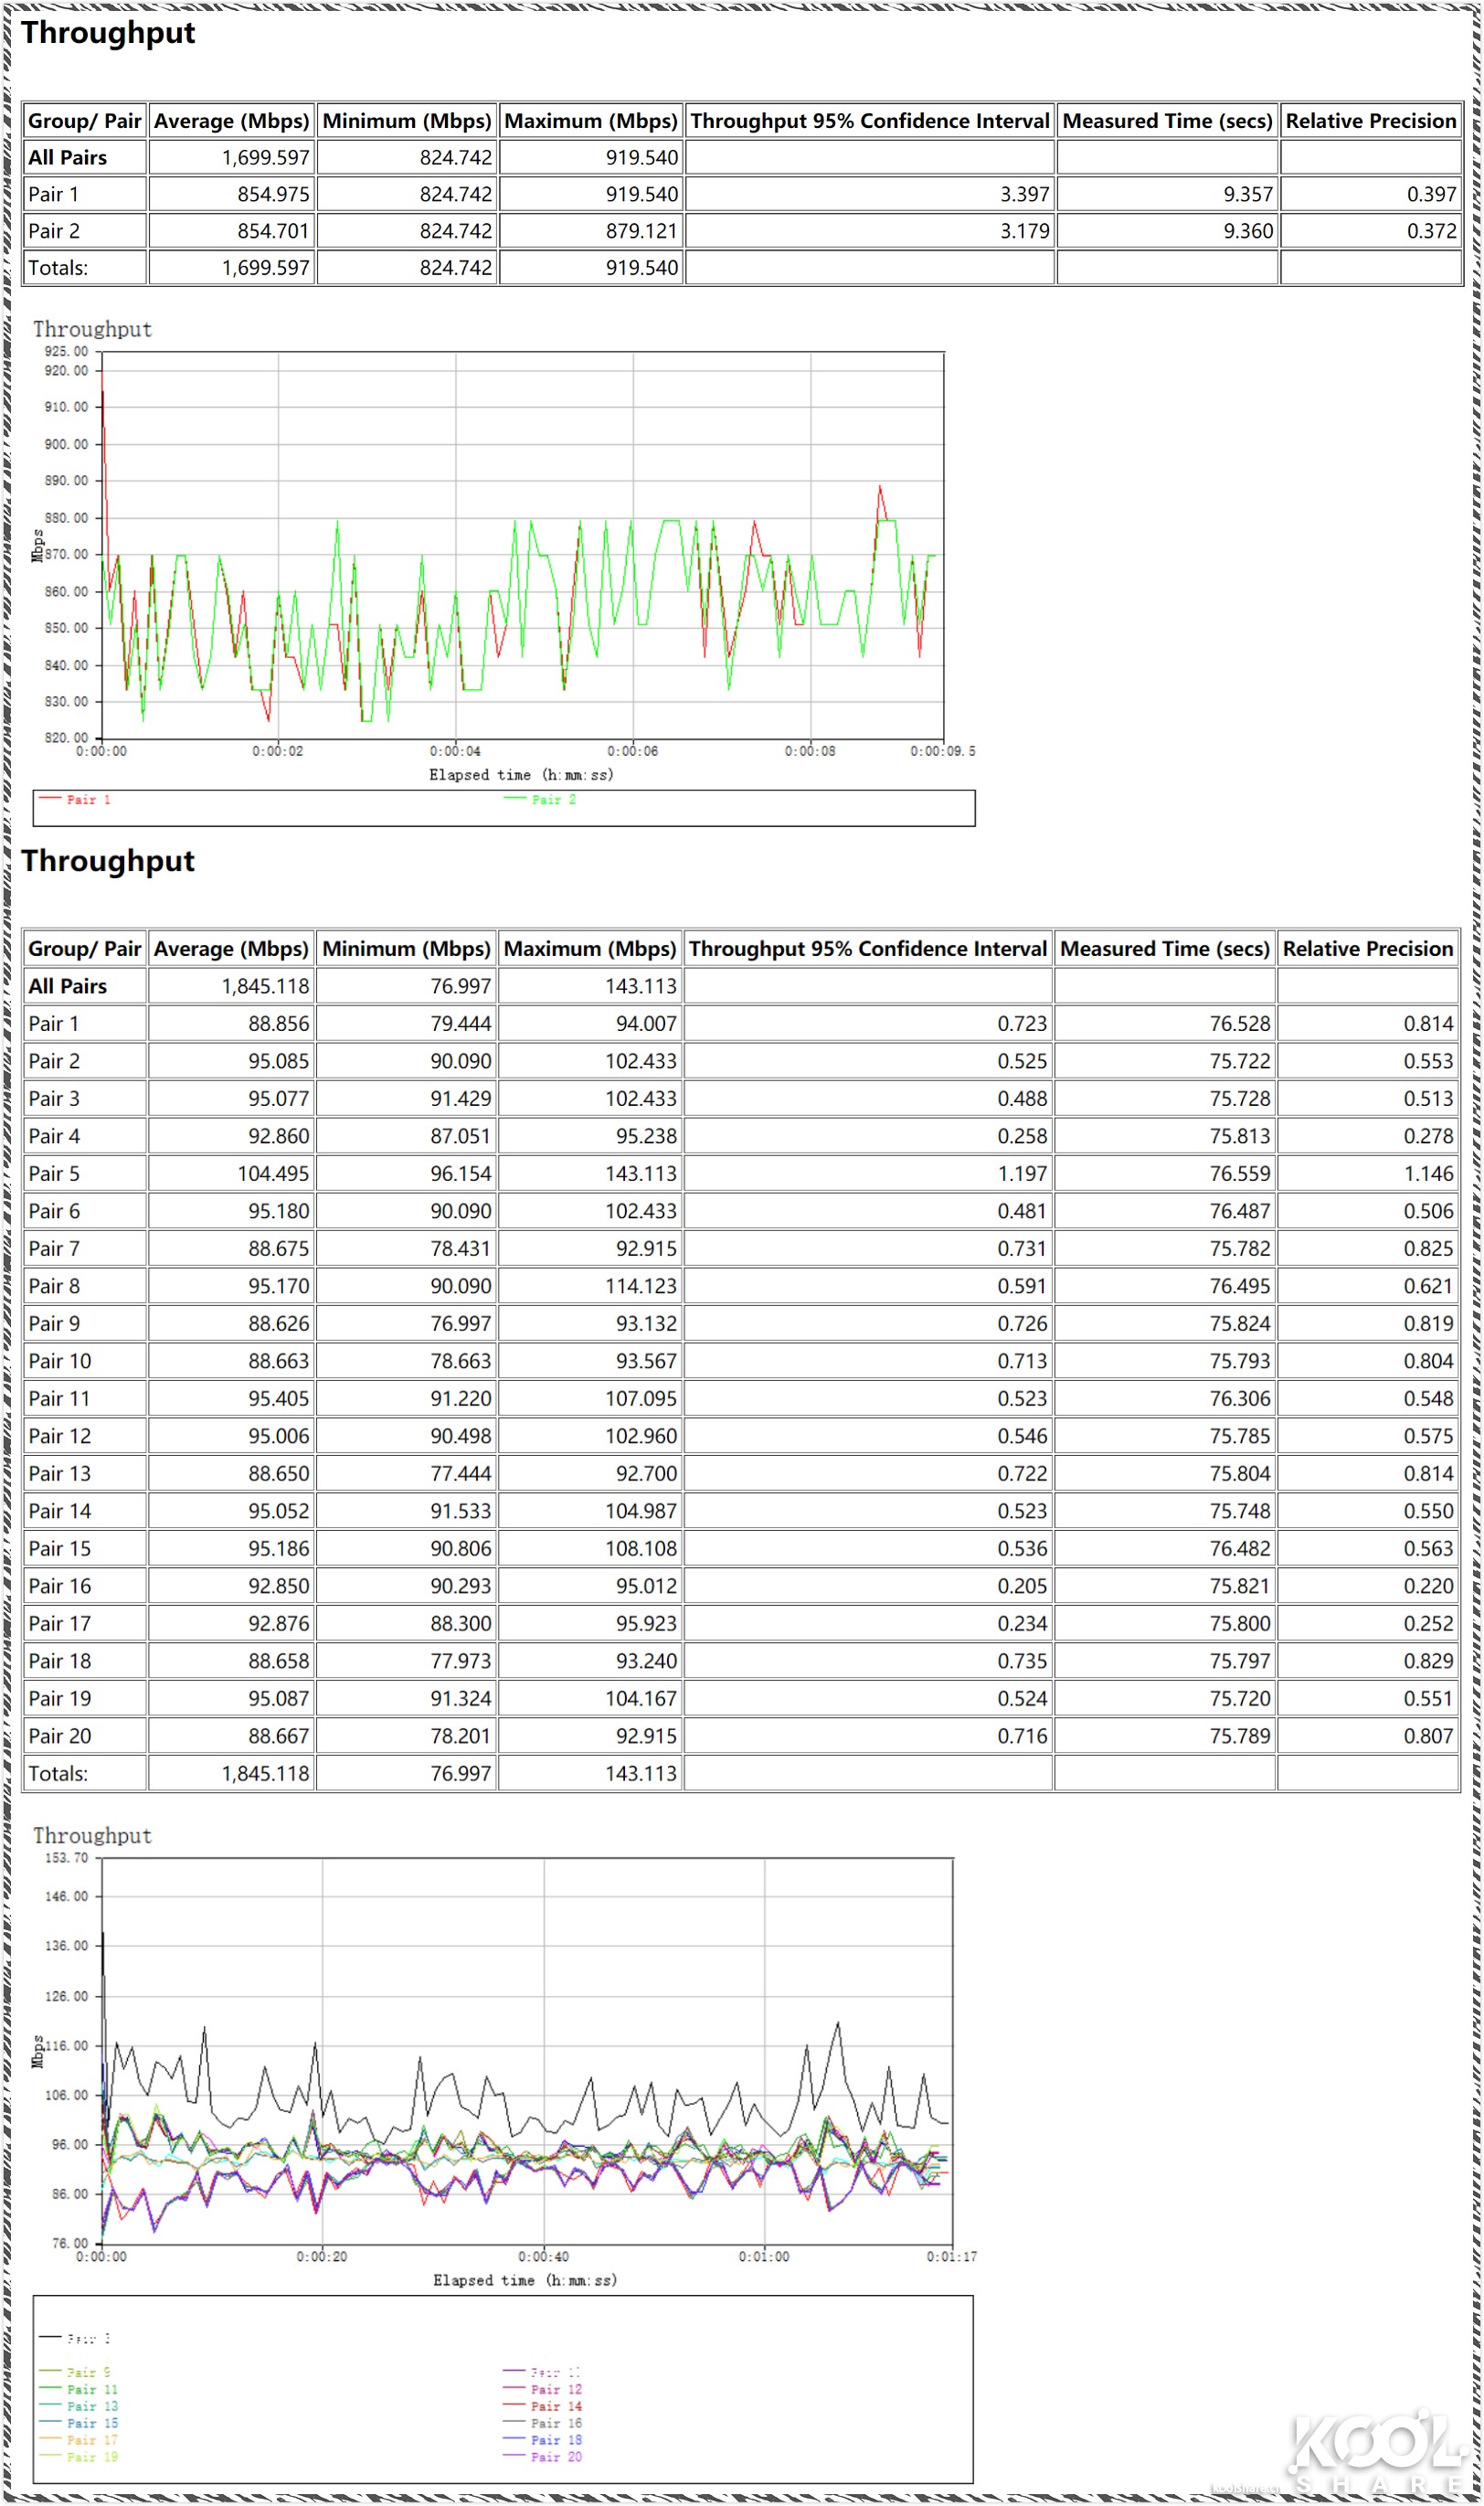The height and width of the screenshot is (2506, 1484).
Task: Select Pair 9 minimum value 76.997
Action: click(460, 1323)
